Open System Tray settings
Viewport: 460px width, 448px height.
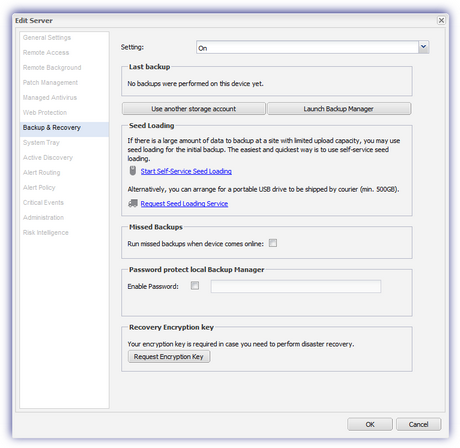[x=41, y=143]
